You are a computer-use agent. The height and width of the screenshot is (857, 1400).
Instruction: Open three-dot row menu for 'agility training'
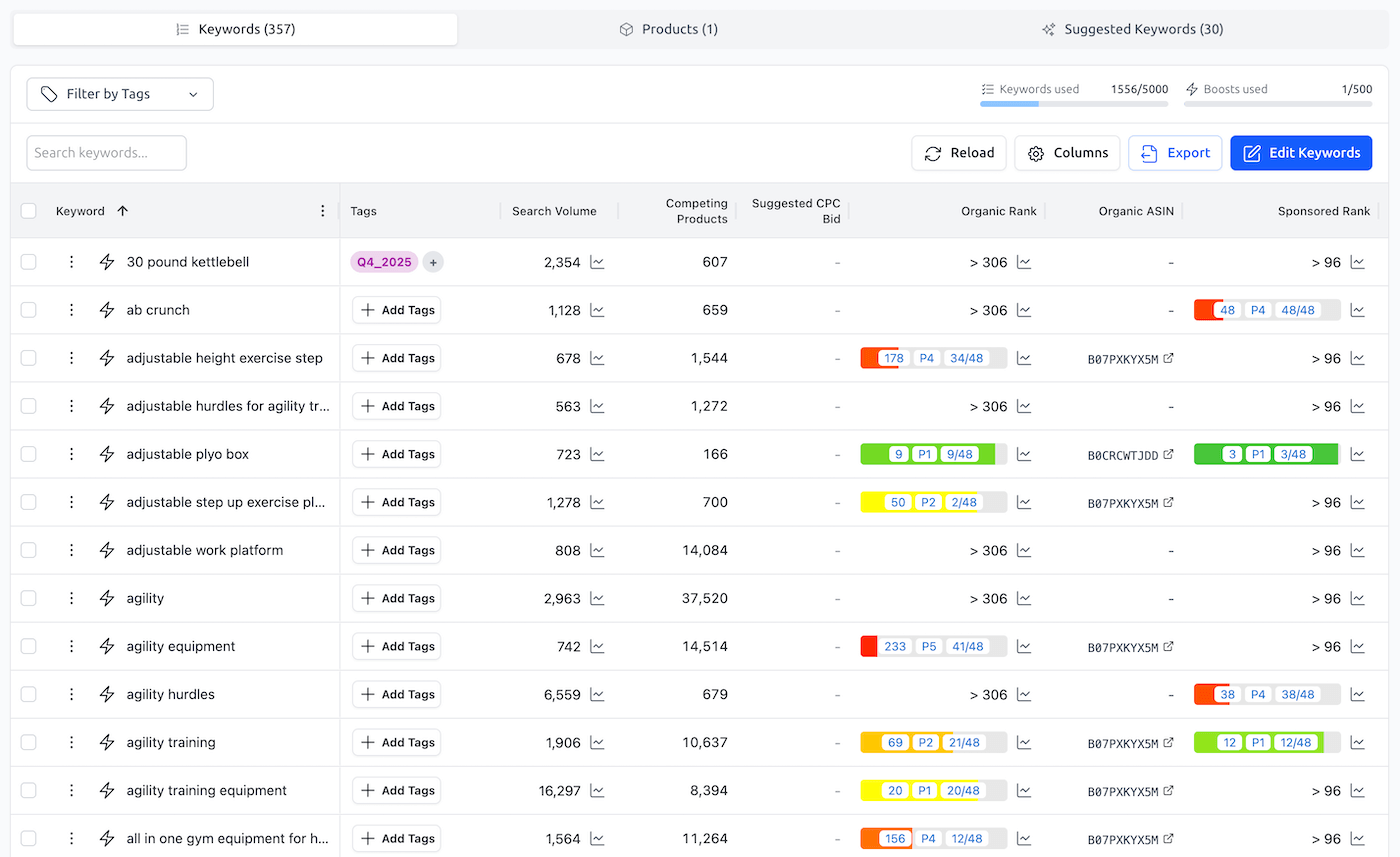coord(71,742)
